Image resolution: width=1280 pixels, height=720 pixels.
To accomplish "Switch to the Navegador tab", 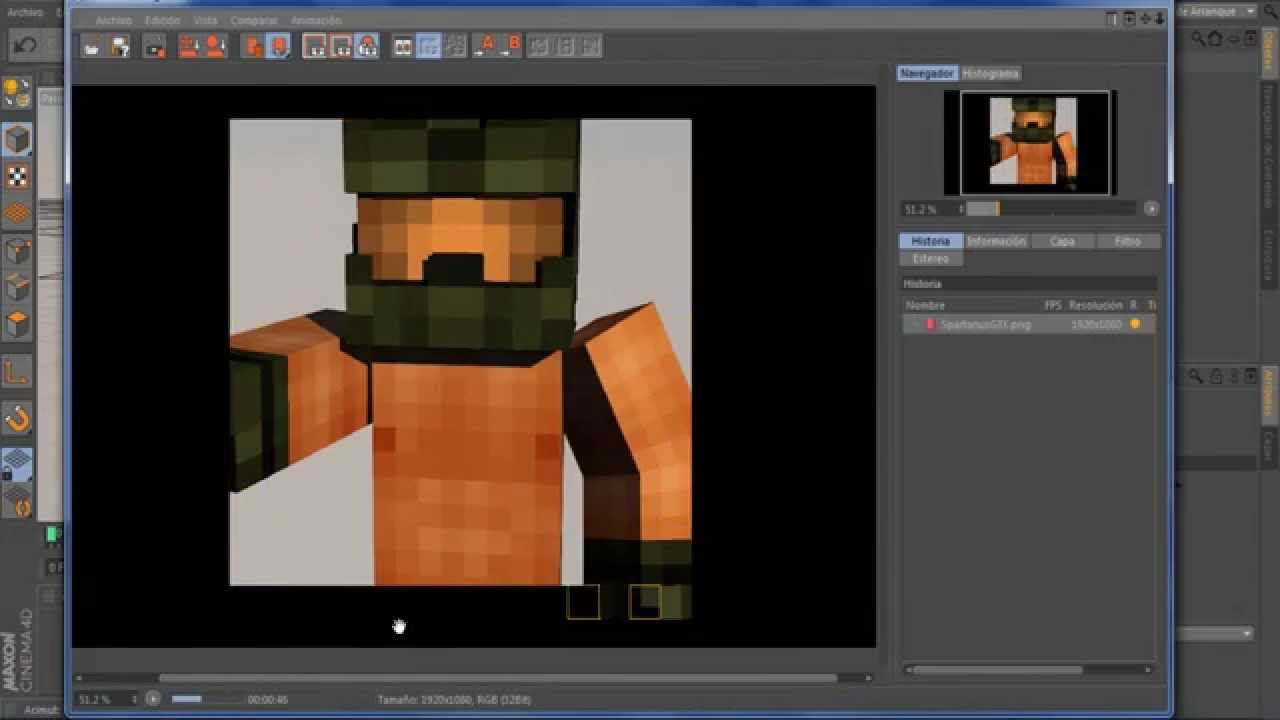I will pyautogui.click(x=927, y=73).
